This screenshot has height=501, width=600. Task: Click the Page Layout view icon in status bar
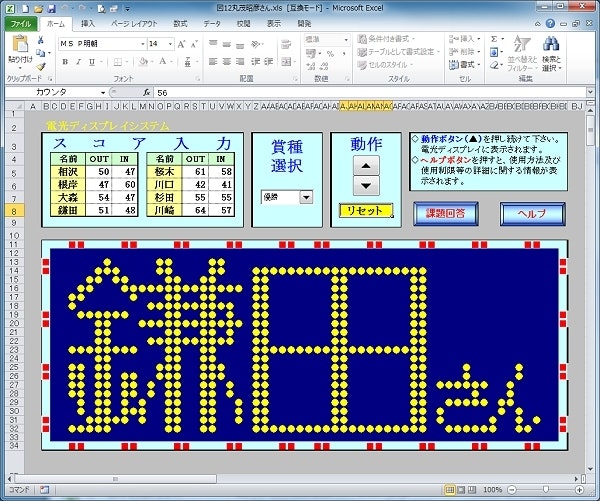(x=461, y=490)
